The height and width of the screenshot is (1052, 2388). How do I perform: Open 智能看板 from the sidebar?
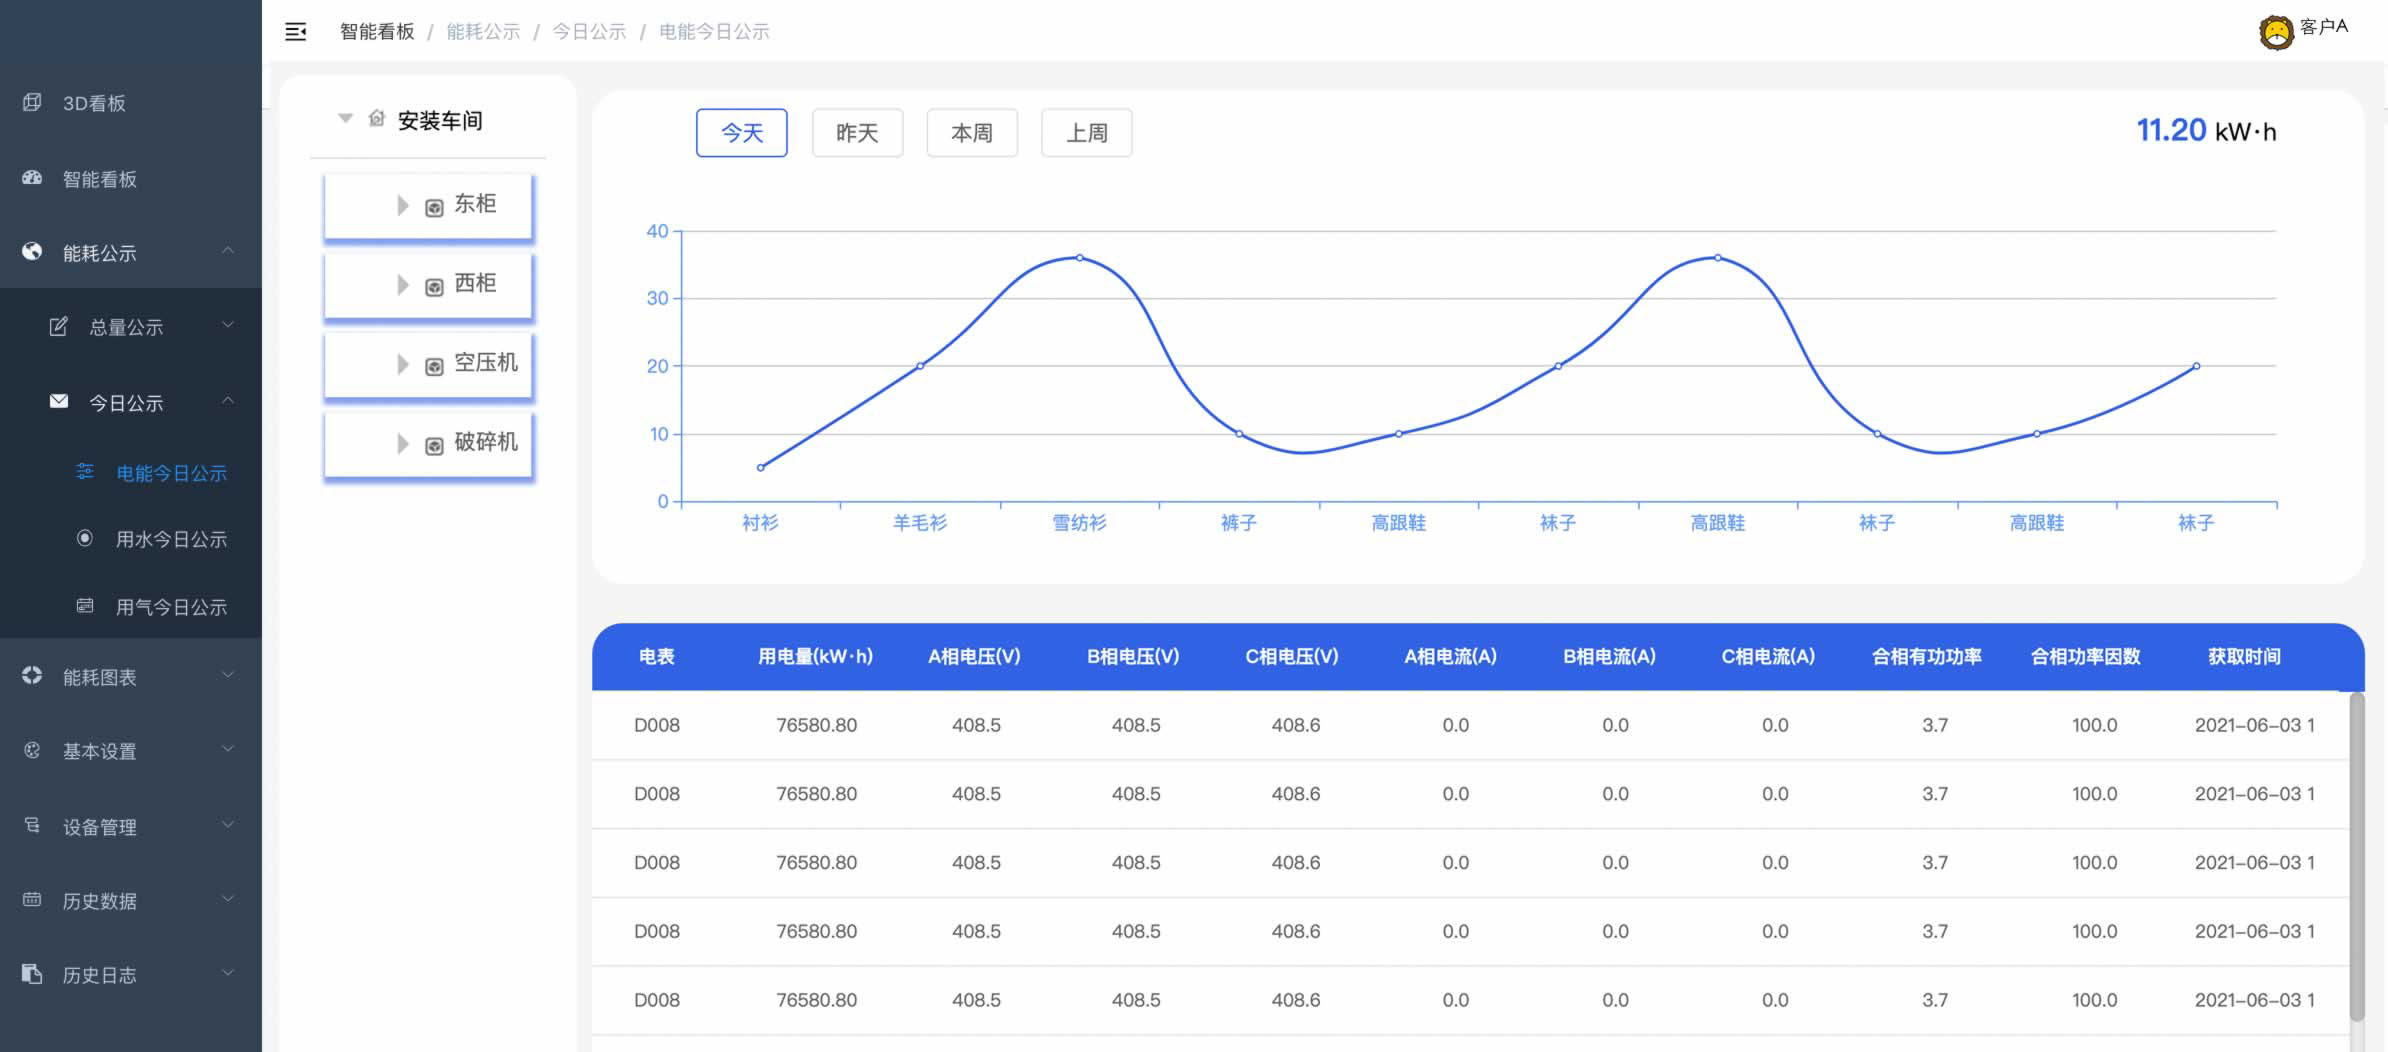pos(31,178)
